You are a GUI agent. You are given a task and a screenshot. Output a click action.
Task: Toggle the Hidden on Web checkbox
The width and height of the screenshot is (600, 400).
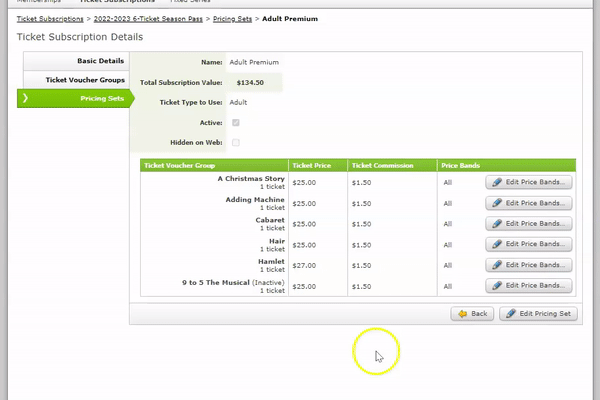click(x=236, y=142)
